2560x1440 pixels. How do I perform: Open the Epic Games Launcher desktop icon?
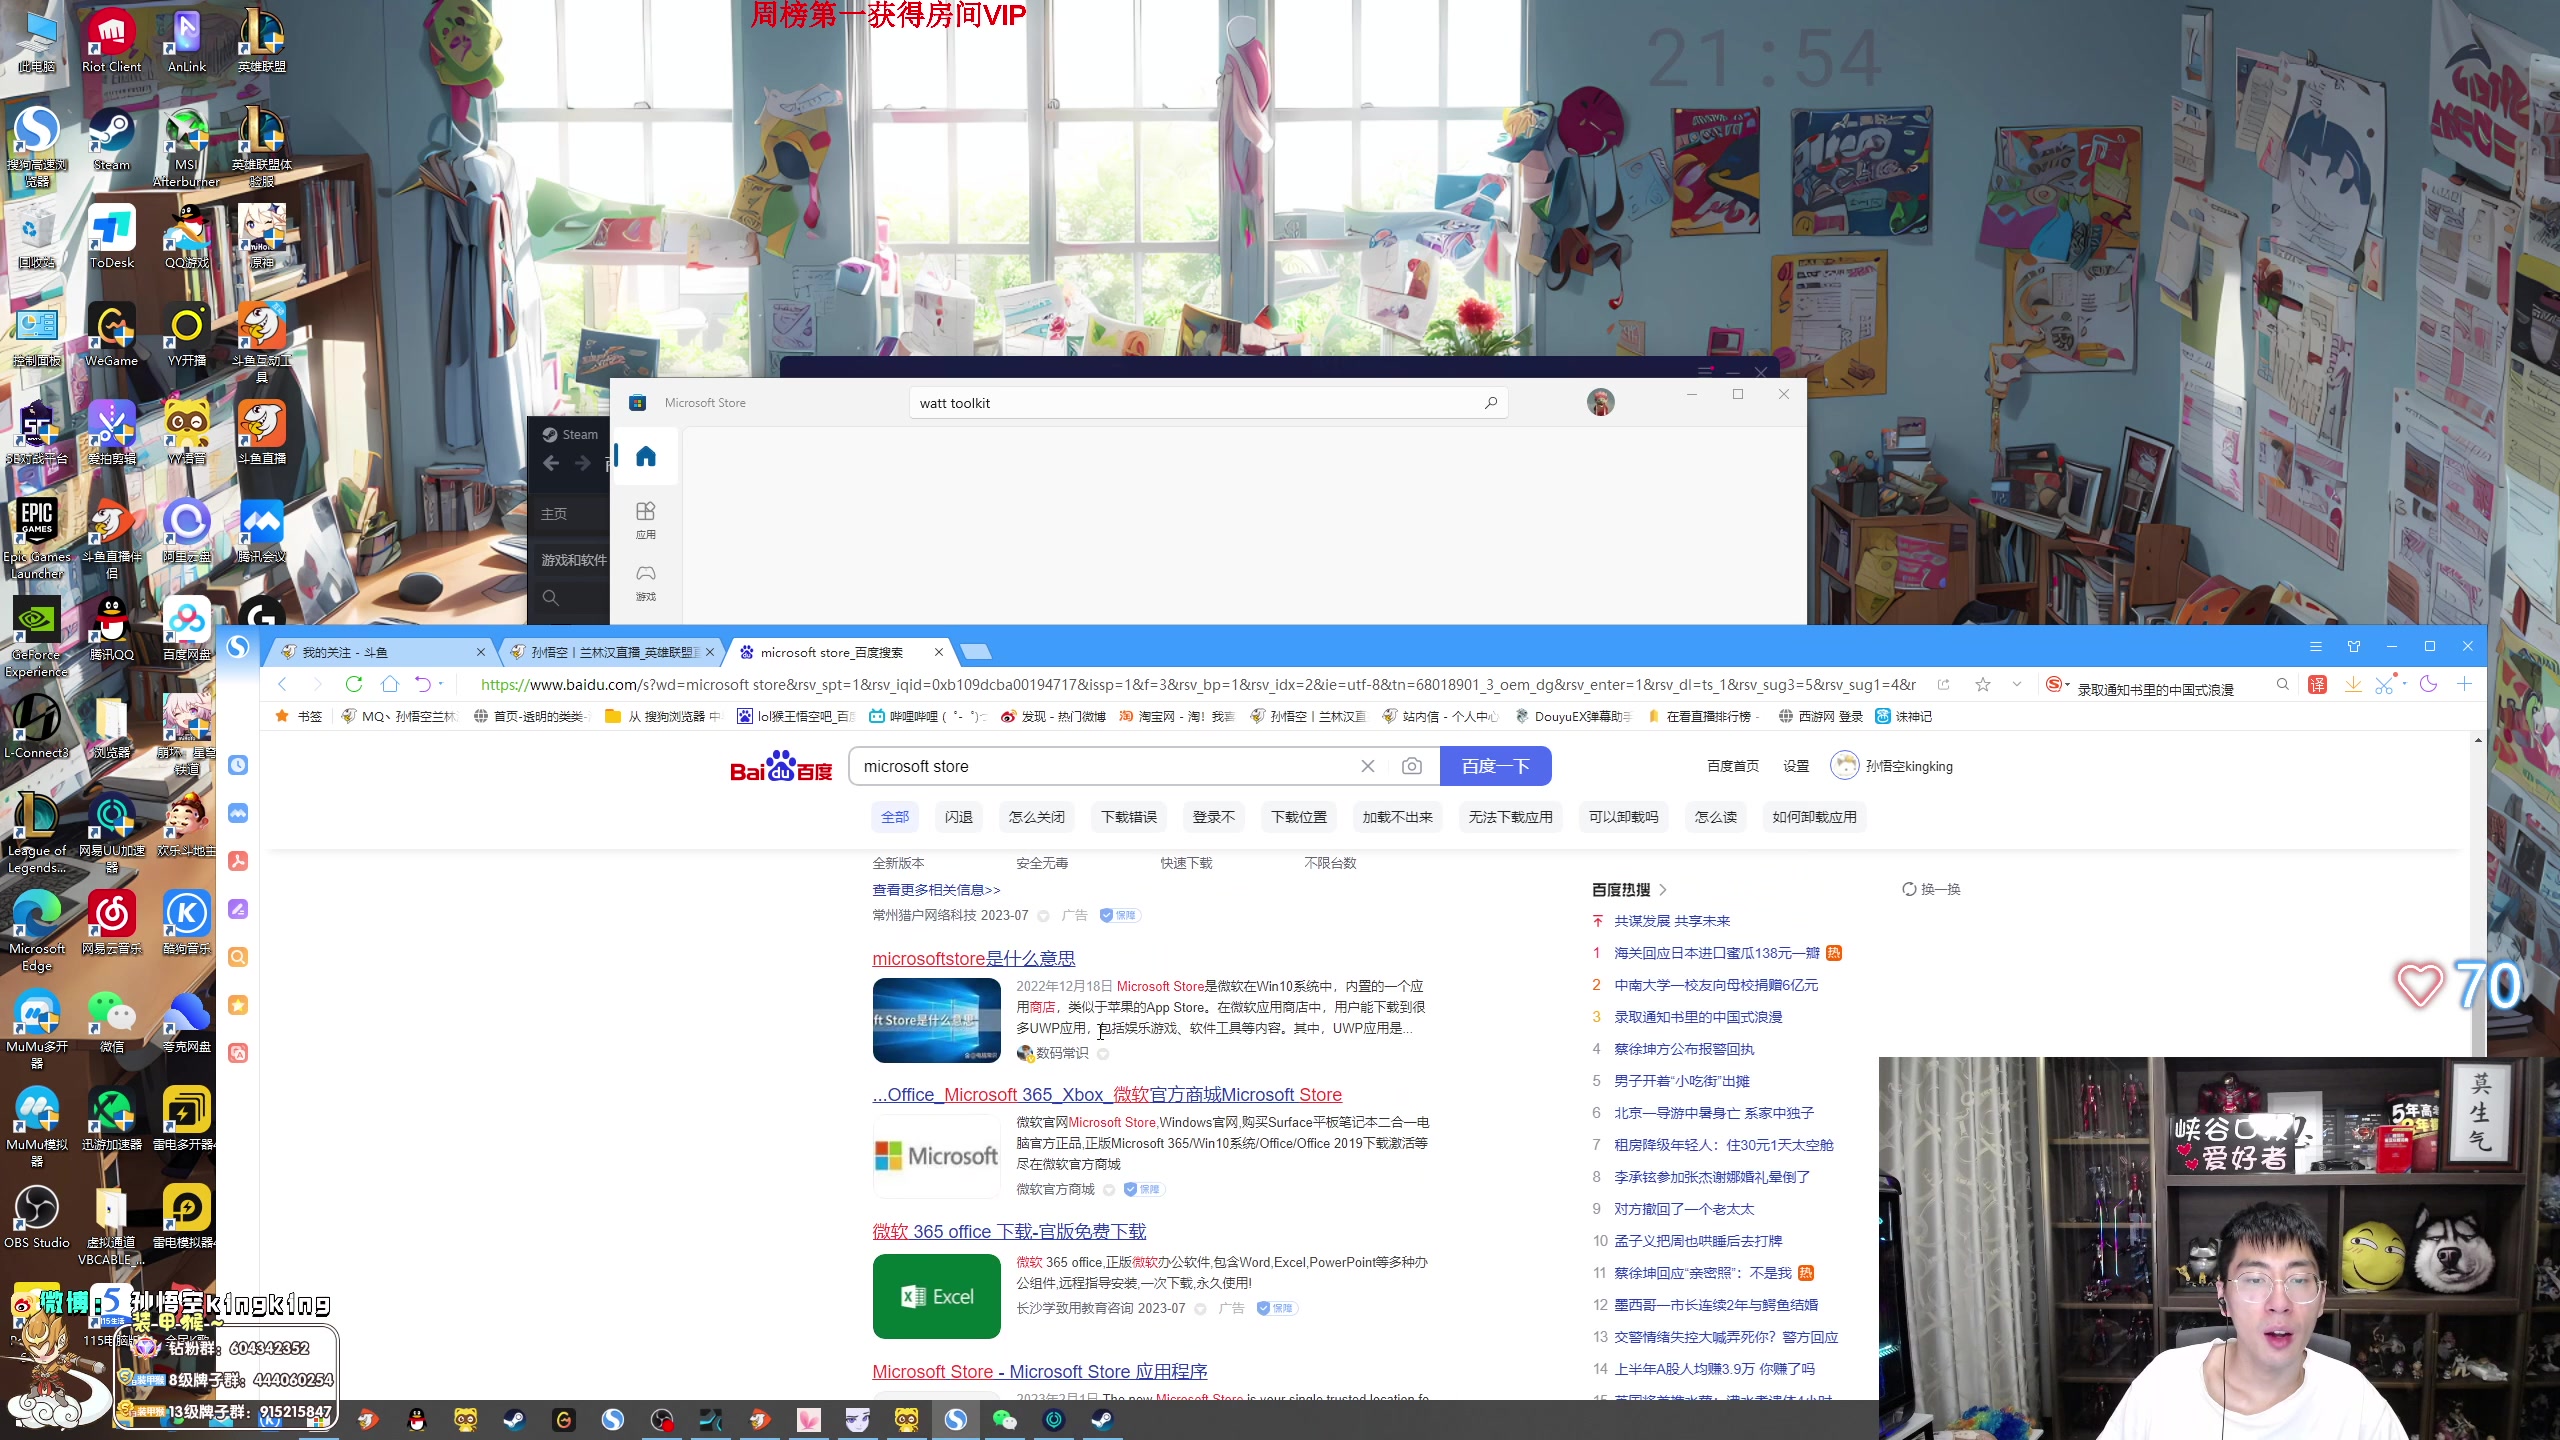pos(37,538)
